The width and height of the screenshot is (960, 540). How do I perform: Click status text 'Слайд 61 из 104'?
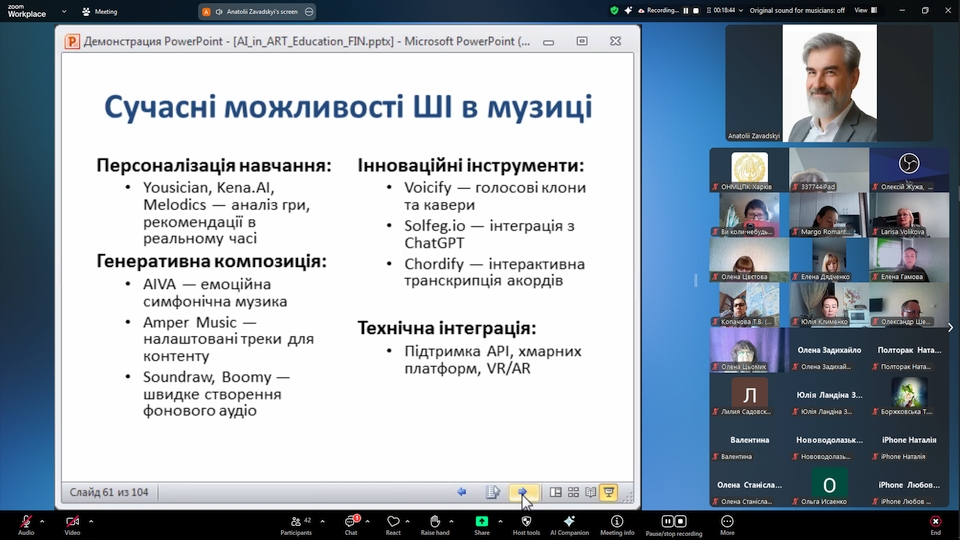click(109, 492)
